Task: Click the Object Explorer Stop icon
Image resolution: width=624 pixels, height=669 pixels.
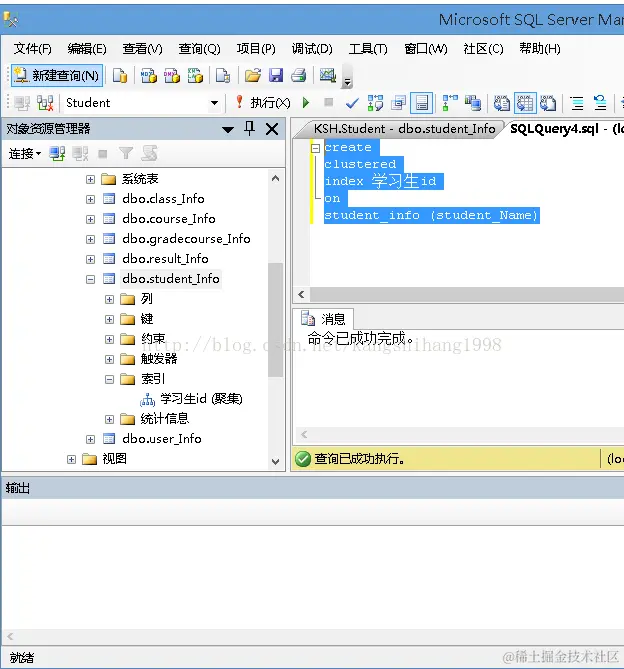Action: click(x=102, y=154)
